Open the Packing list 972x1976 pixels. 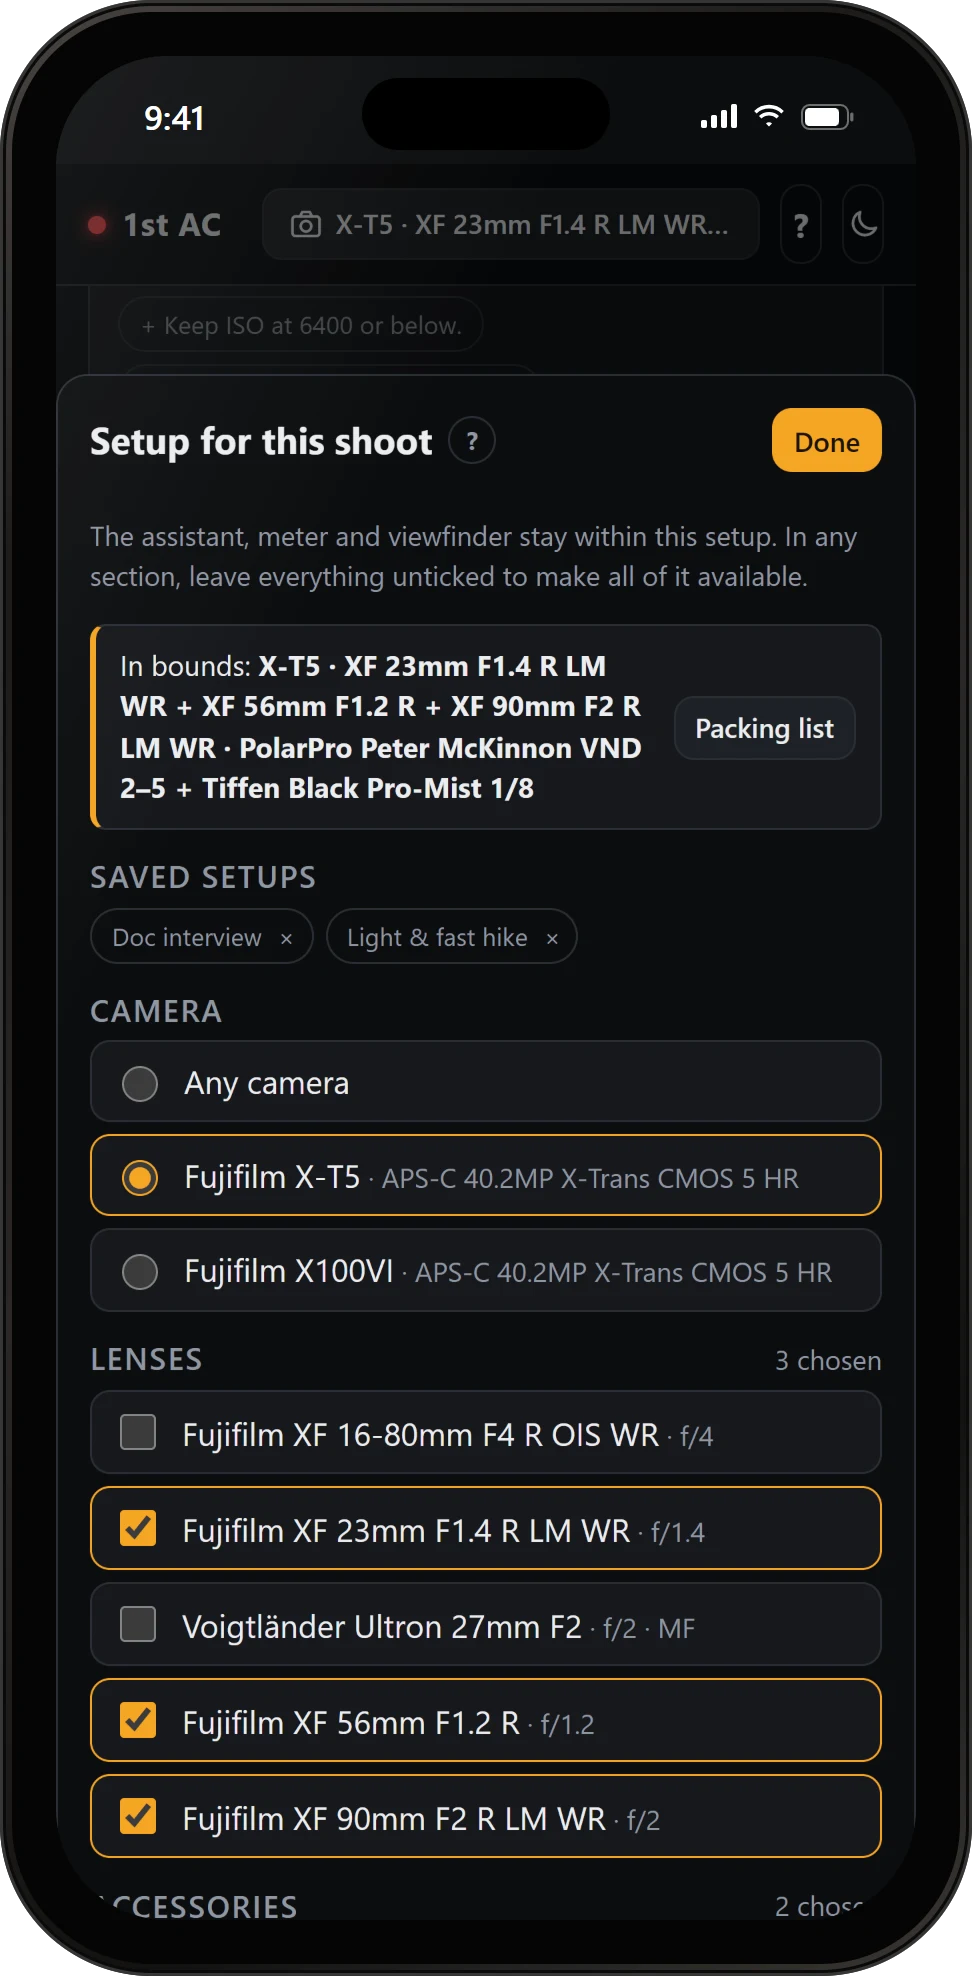(x=765, y=728)
